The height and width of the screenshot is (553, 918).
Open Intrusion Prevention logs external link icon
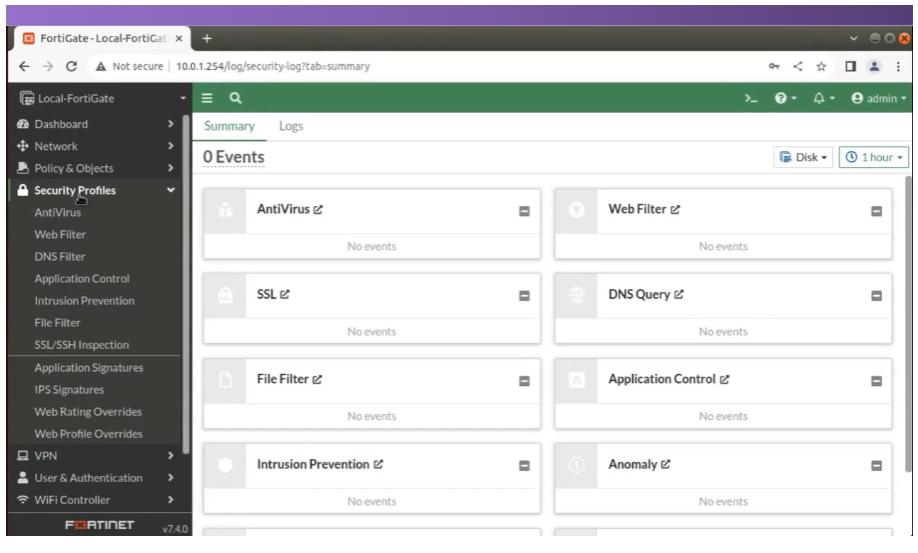tap(378, 464)
